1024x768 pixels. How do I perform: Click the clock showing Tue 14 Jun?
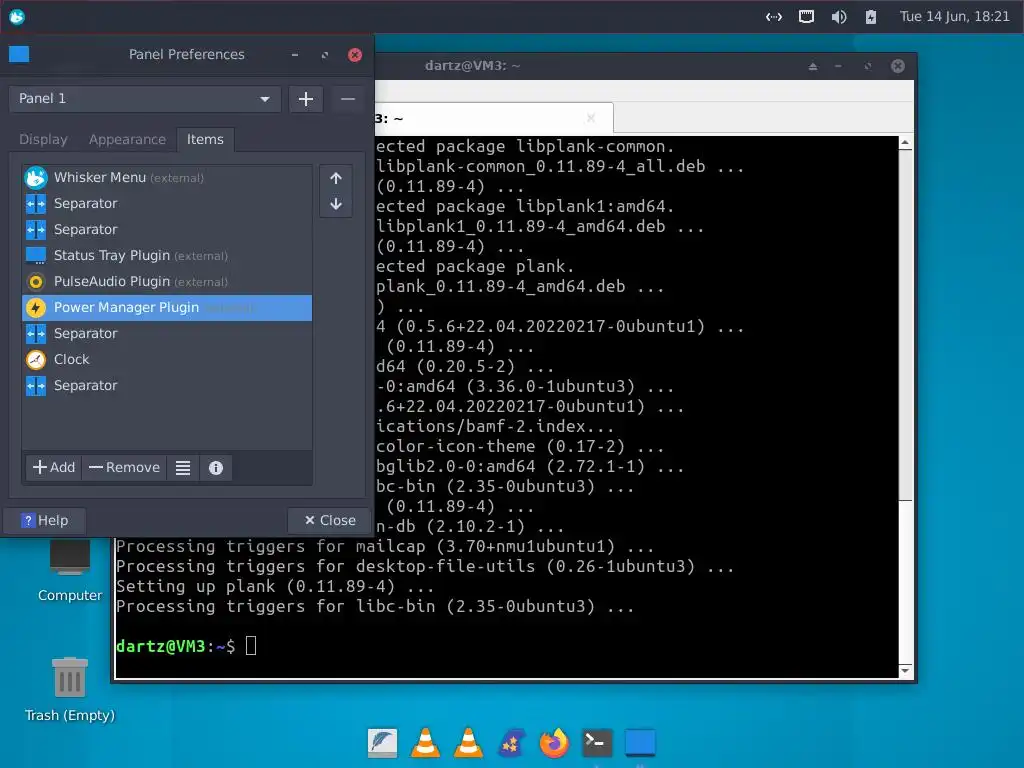[954, 16]
